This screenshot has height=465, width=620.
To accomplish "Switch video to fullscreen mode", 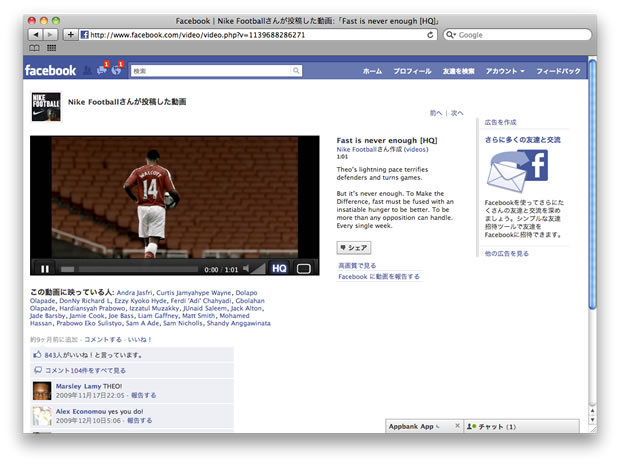I will point(304,269).
